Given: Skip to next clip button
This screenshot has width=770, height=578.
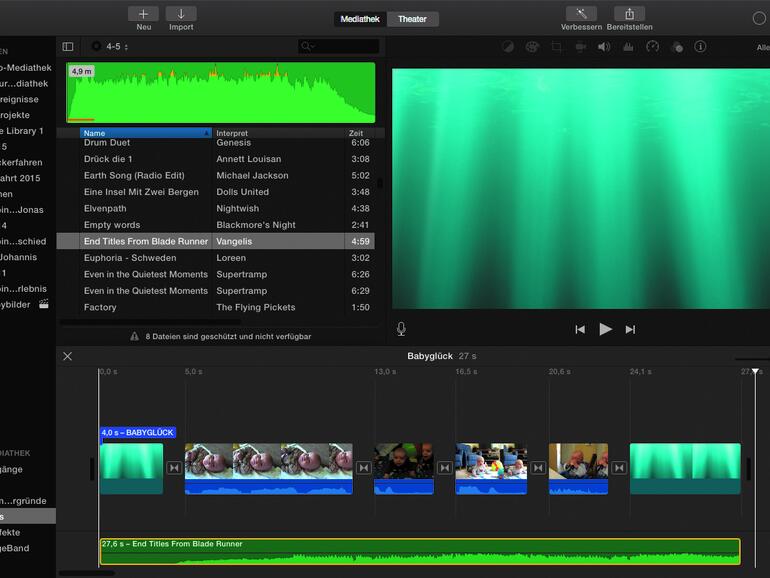Looking at the screenshot, I should click(630, 329).
